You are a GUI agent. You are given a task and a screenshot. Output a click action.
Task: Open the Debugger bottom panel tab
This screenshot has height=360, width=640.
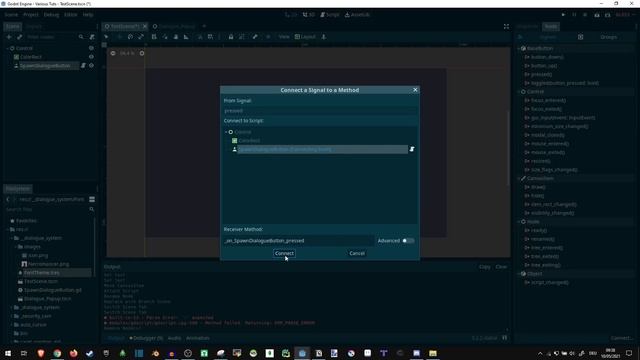point(146,338)
